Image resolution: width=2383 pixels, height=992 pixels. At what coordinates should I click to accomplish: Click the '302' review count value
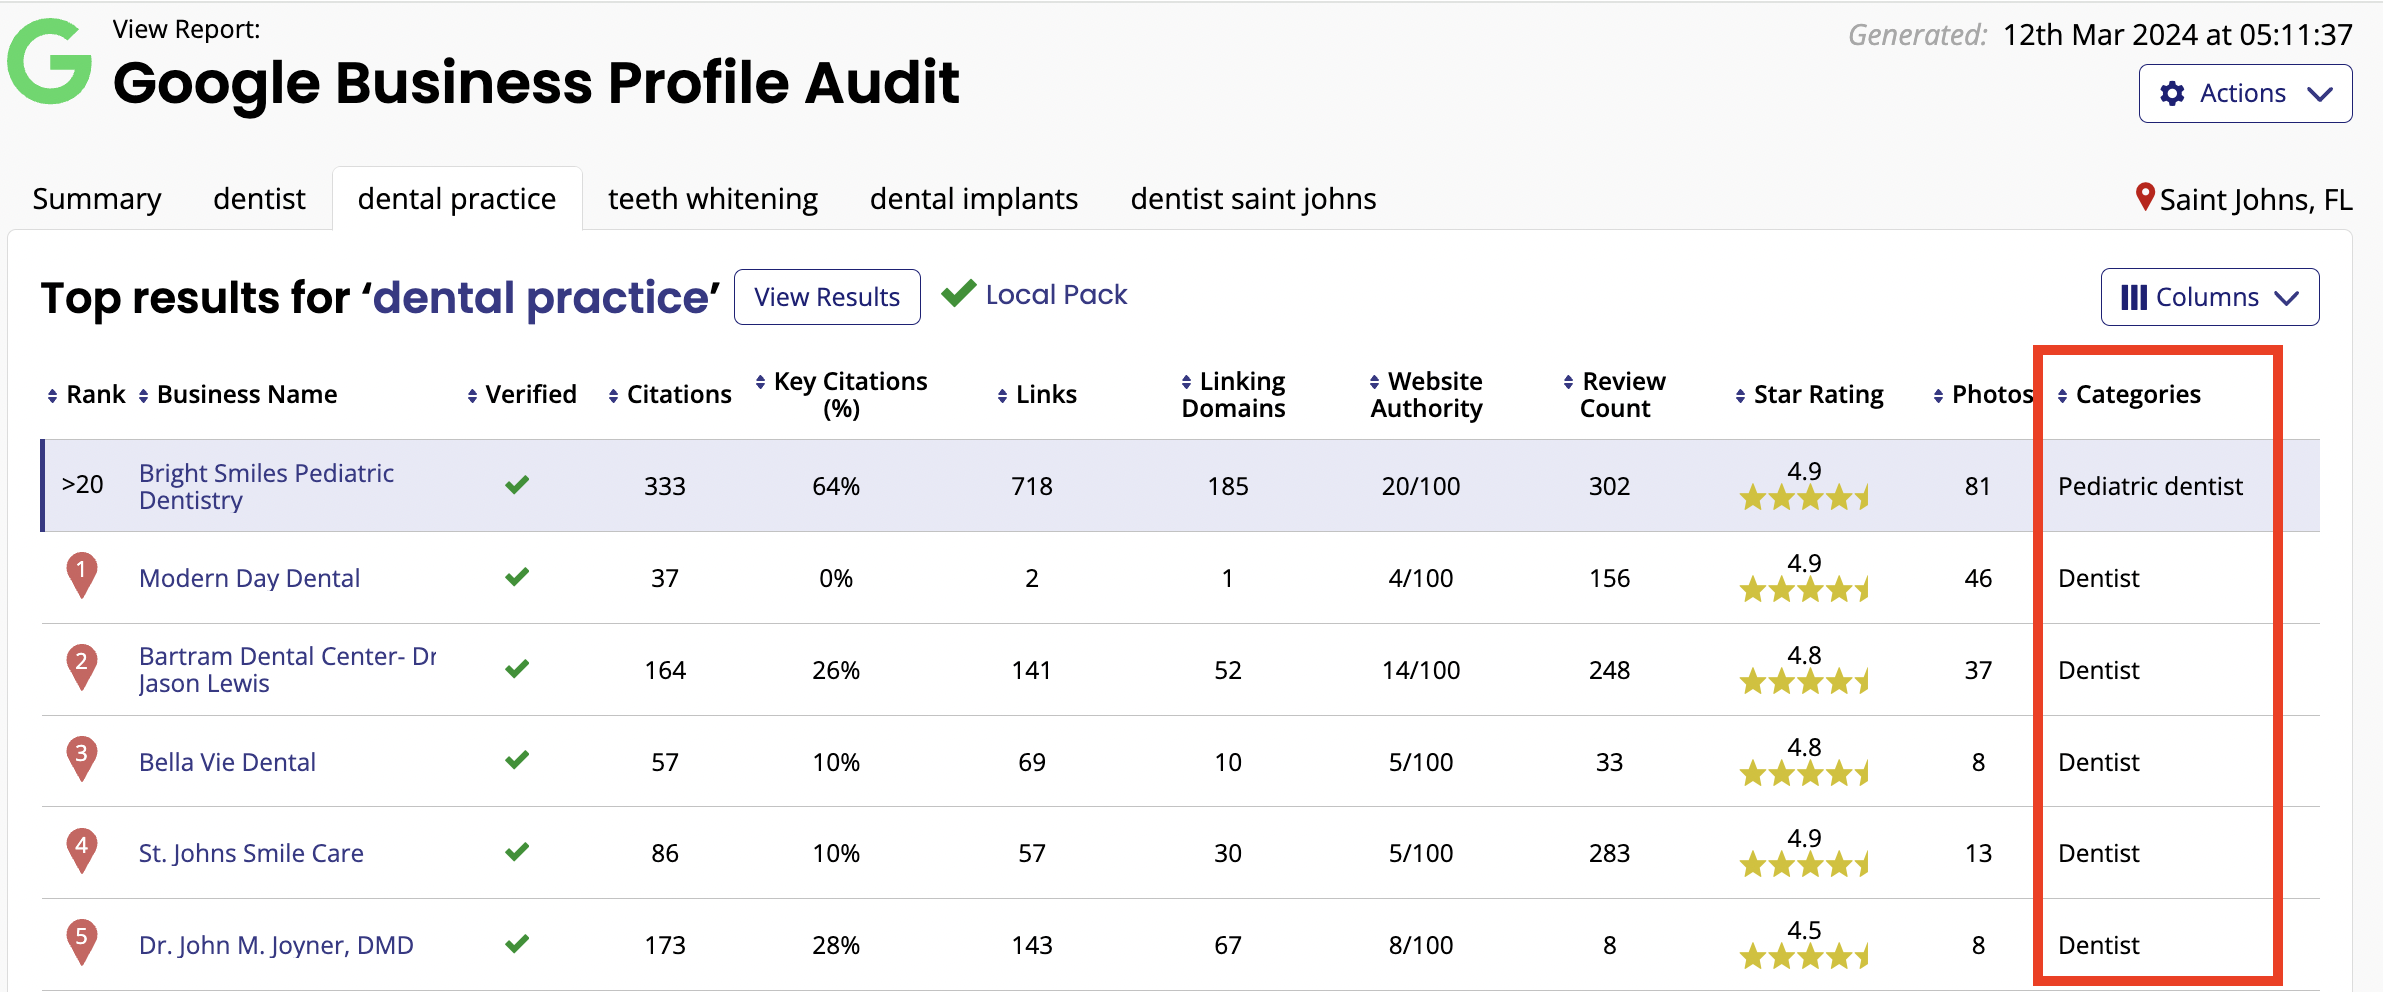pyautogui.click(x=1610, y=486)
